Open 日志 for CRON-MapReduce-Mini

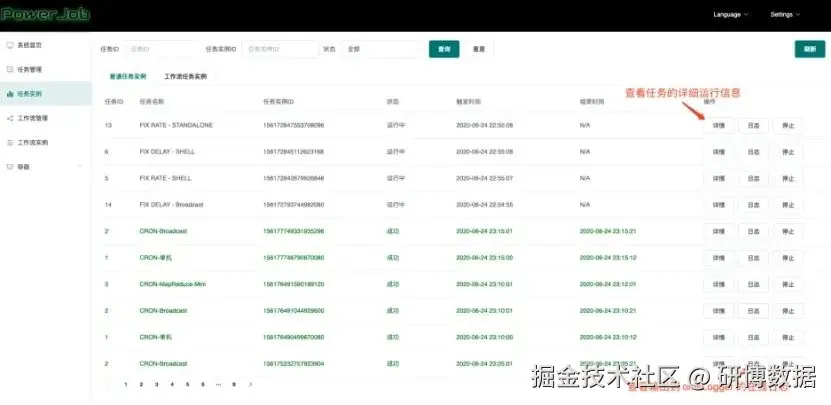pyautogui.click(x=753, y=285)
